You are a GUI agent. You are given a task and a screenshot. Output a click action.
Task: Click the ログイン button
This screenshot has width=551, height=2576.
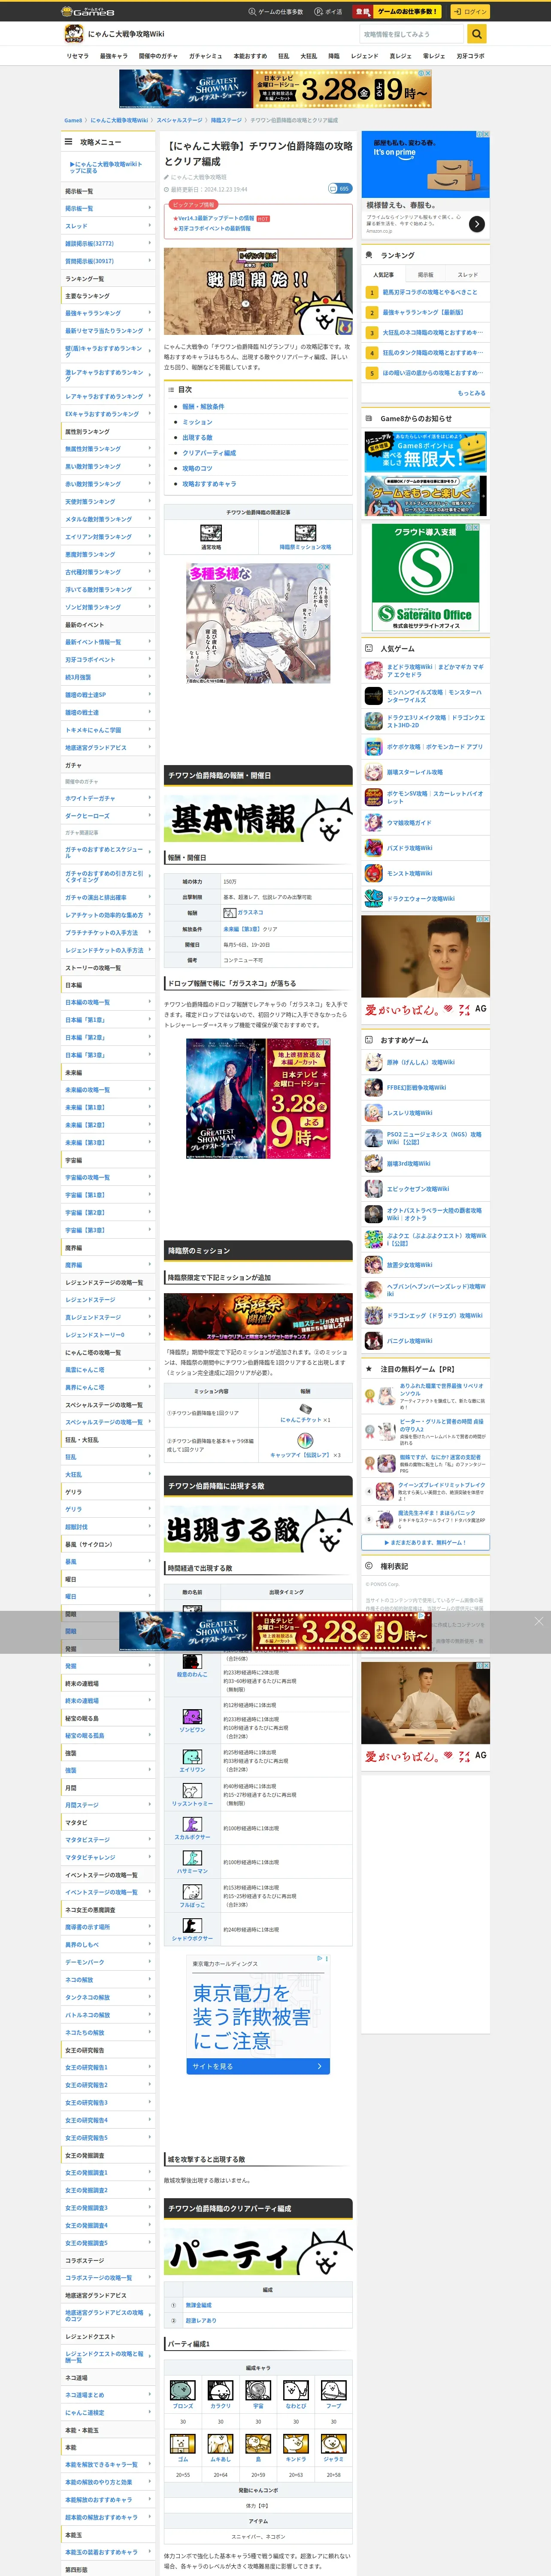coord(470,11)
